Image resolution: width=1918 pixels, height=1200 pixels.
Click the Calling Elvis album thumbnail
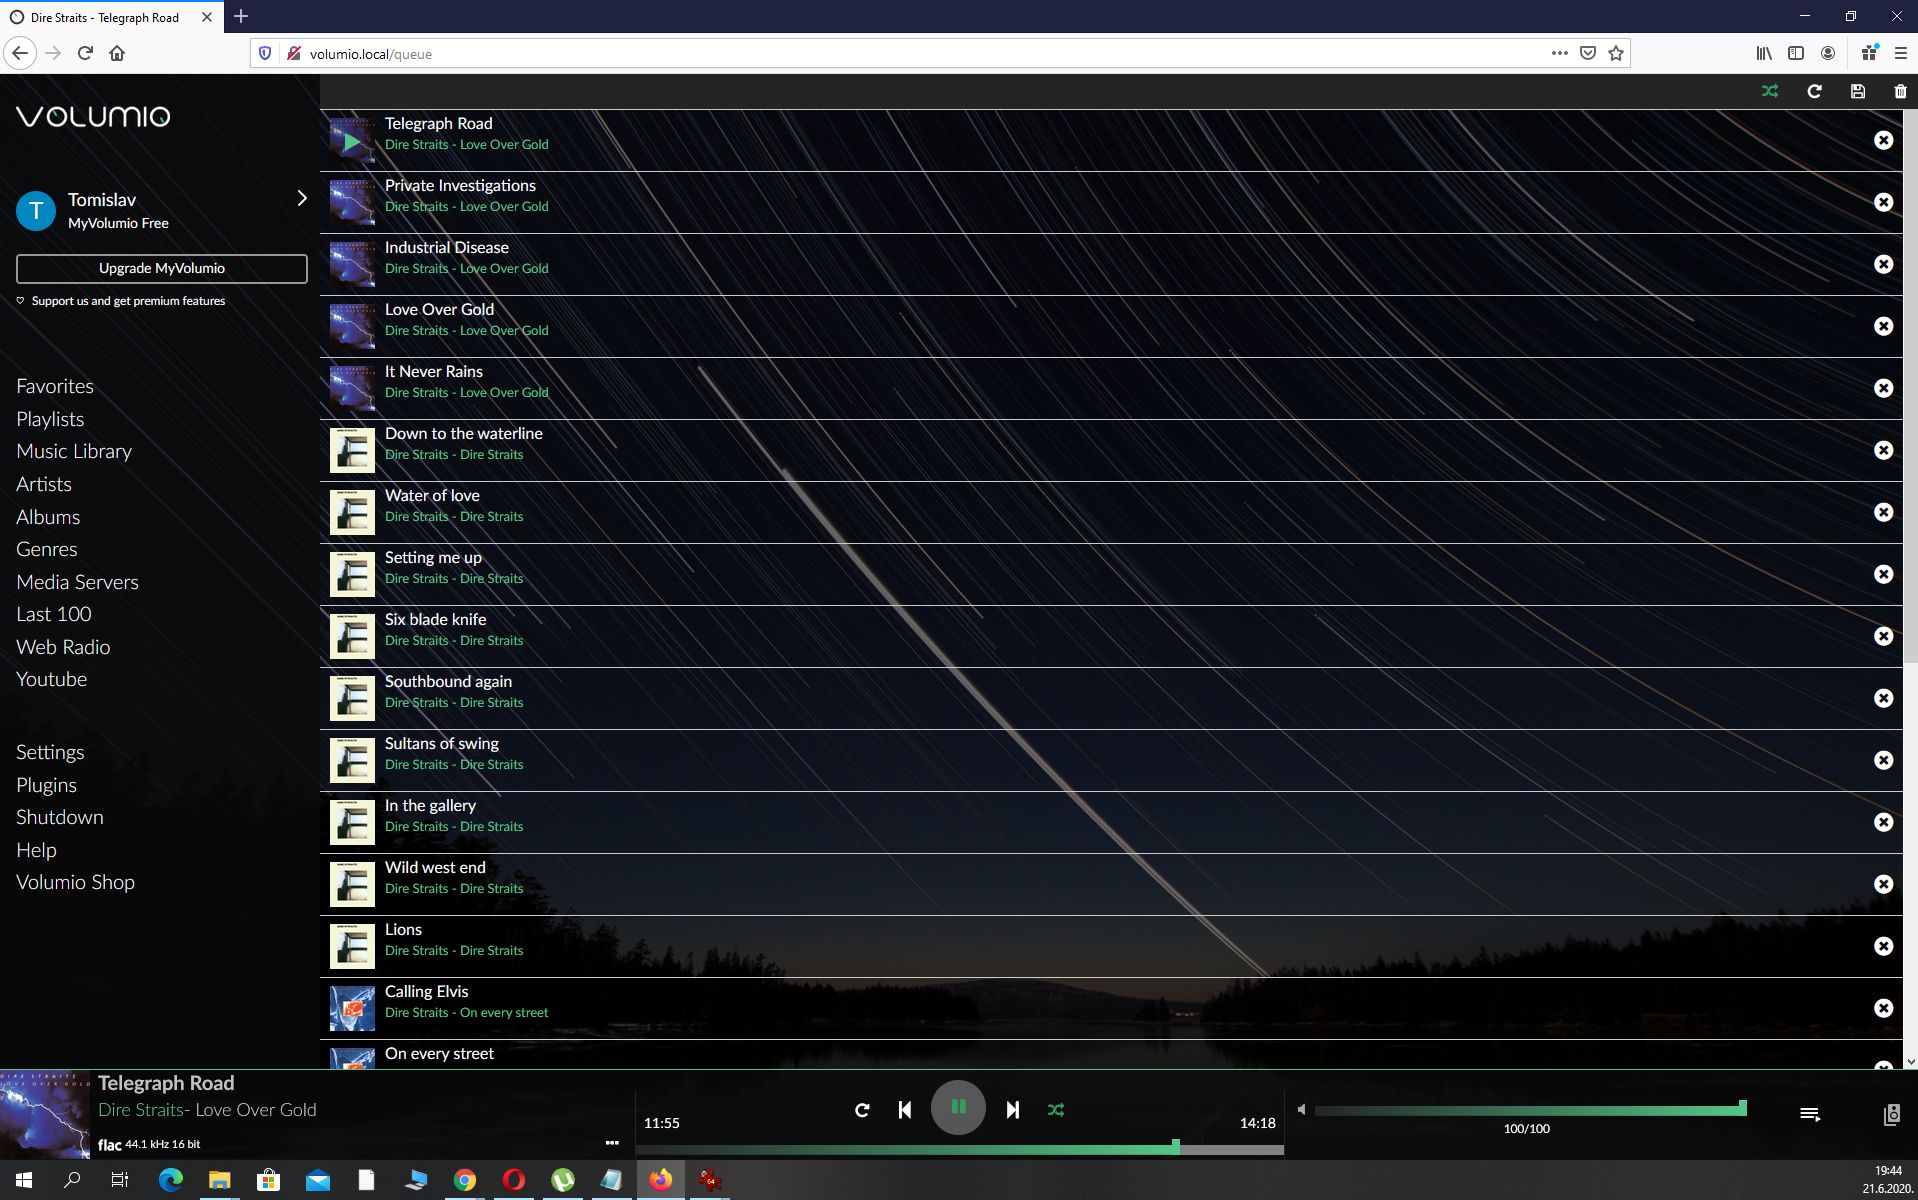click(x=352, y=1008)
